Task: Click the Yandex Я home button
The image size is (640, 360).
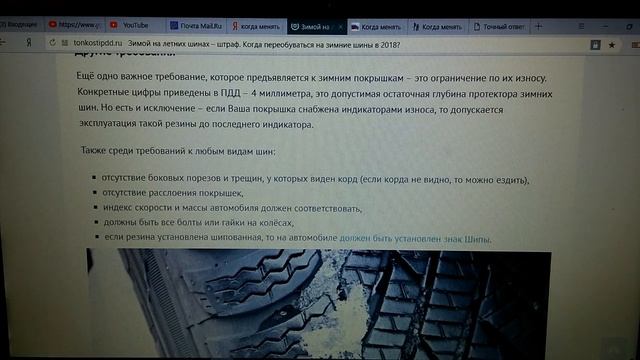Action: click(29, 42)
